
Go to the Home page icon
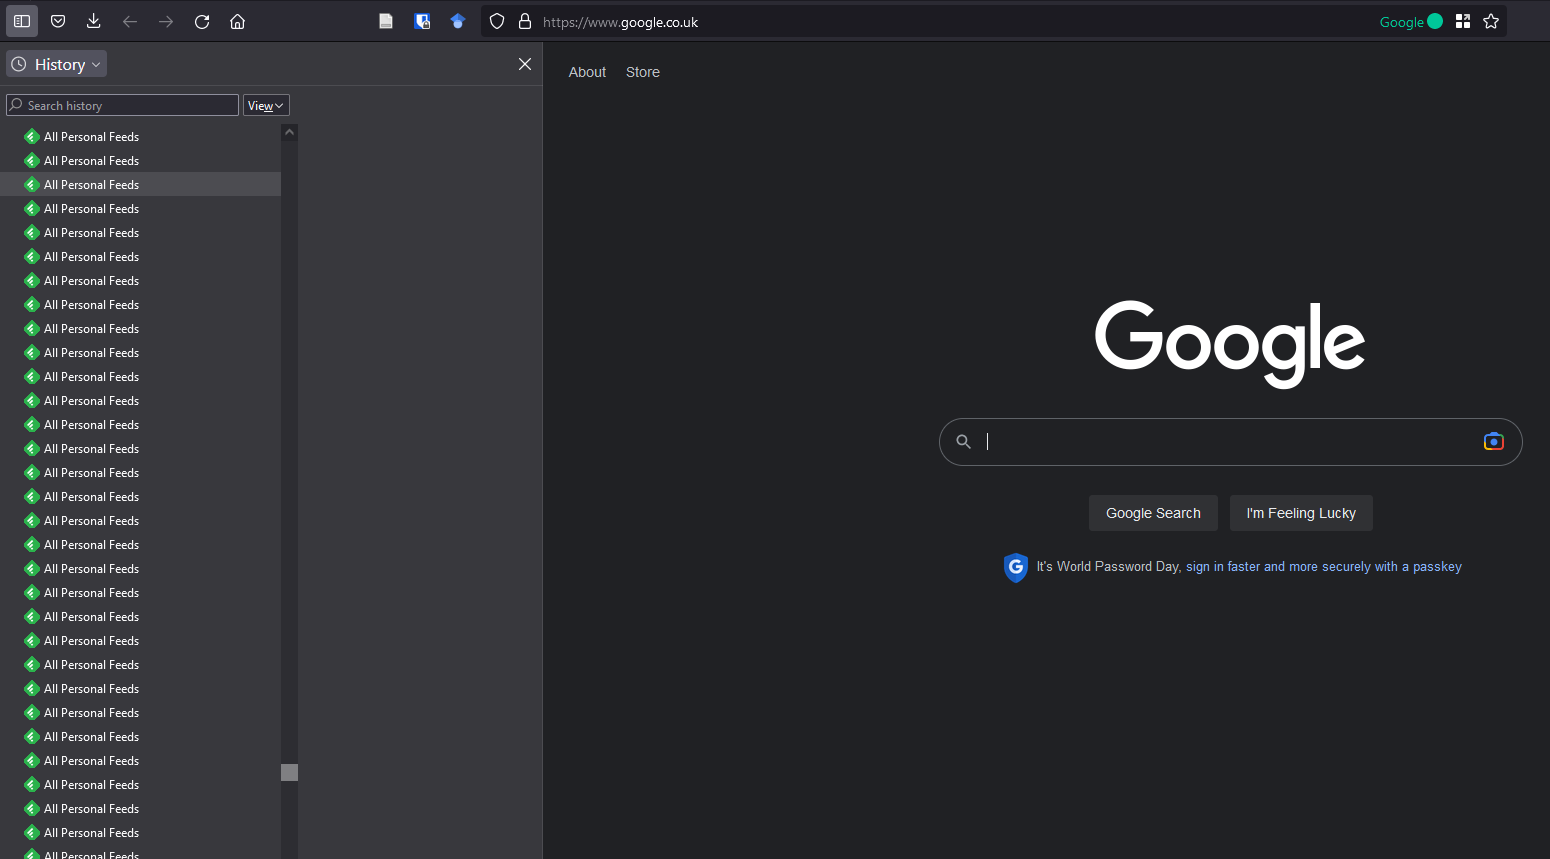pos(238,21)
